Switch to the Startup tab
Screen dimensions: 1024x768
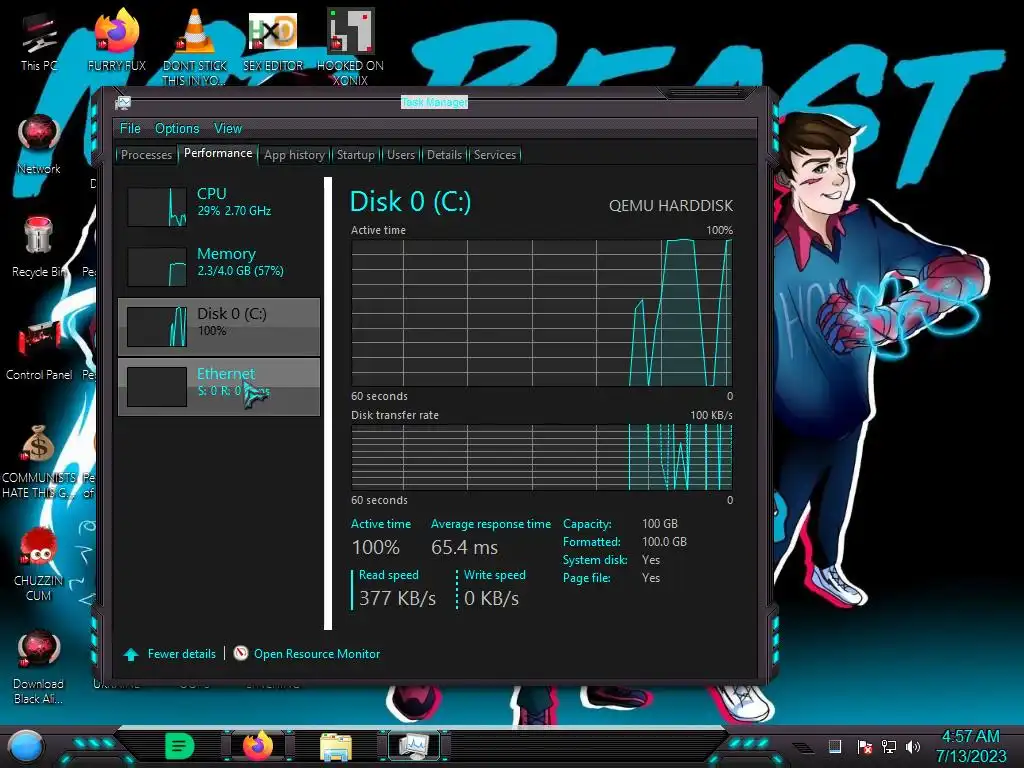(x=355, y=155)
